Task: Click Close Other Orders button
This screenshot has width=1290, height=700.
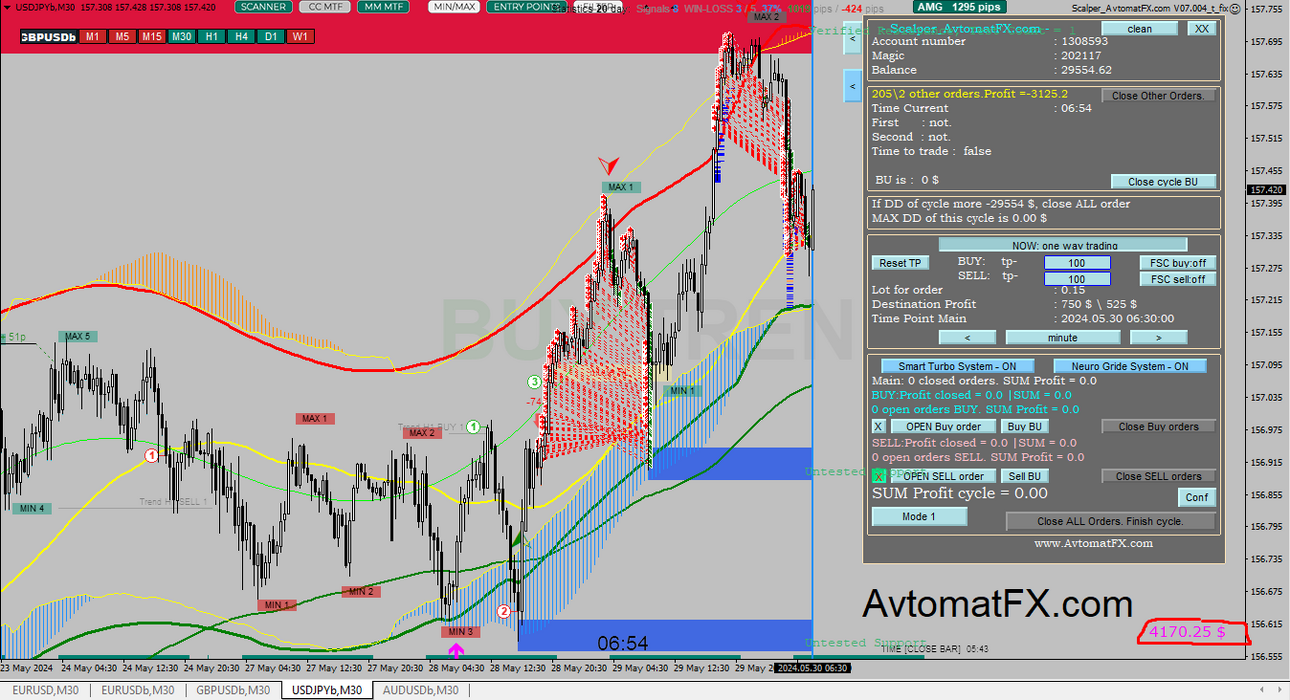Action: pyautogui.click(x=1158, y=96)
